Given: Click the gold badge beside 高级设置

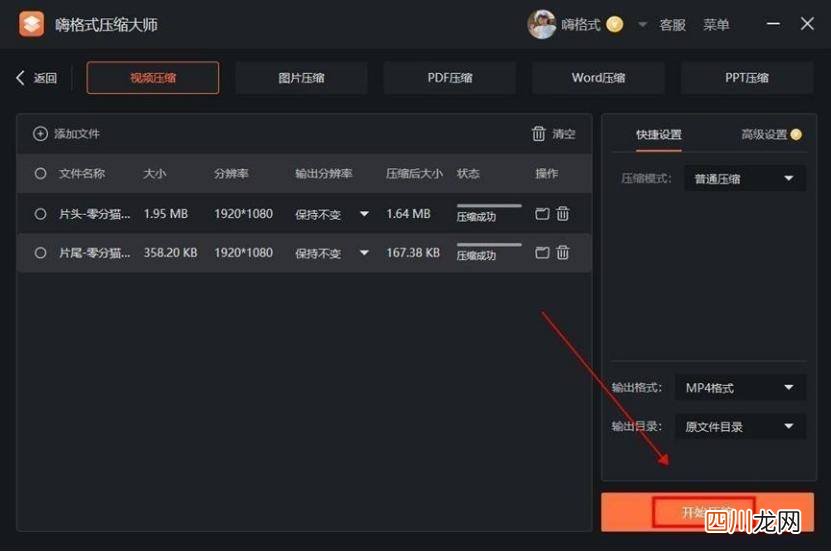Looking at the screenshot, I should tap(796, 135).
